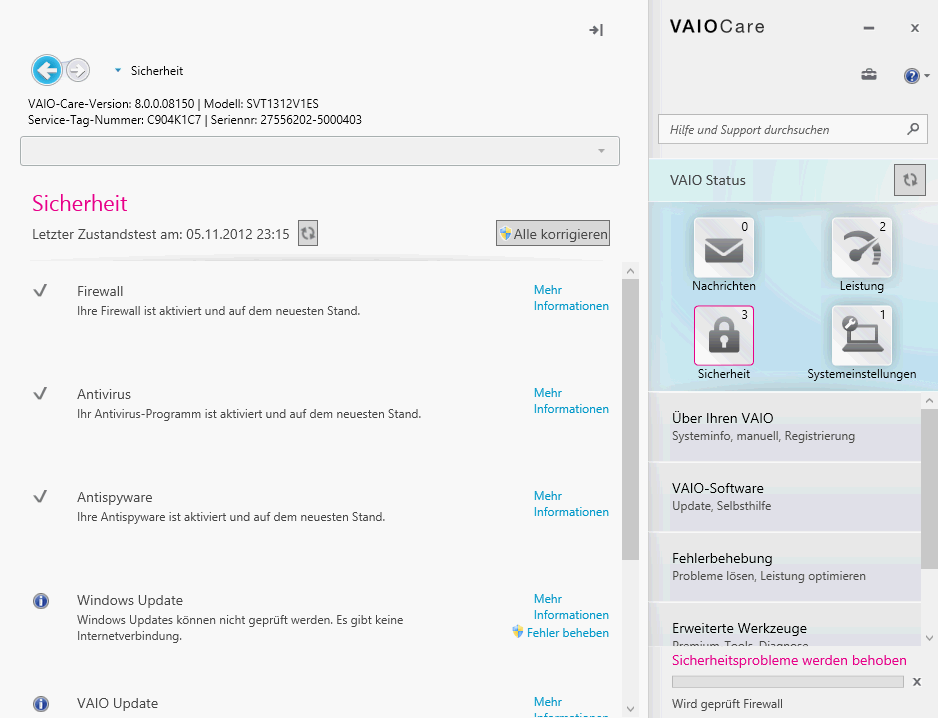Click the Antispyware heading text
938x718 pixels.
click(114, 497)
